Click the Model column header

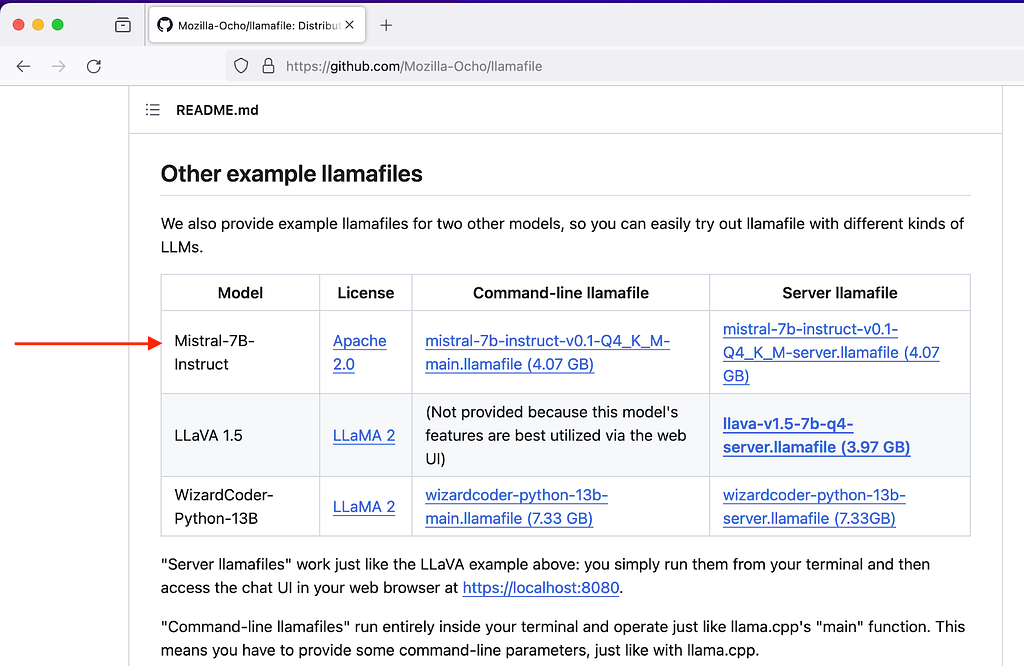pyautogui.click(x=240, y=293)
